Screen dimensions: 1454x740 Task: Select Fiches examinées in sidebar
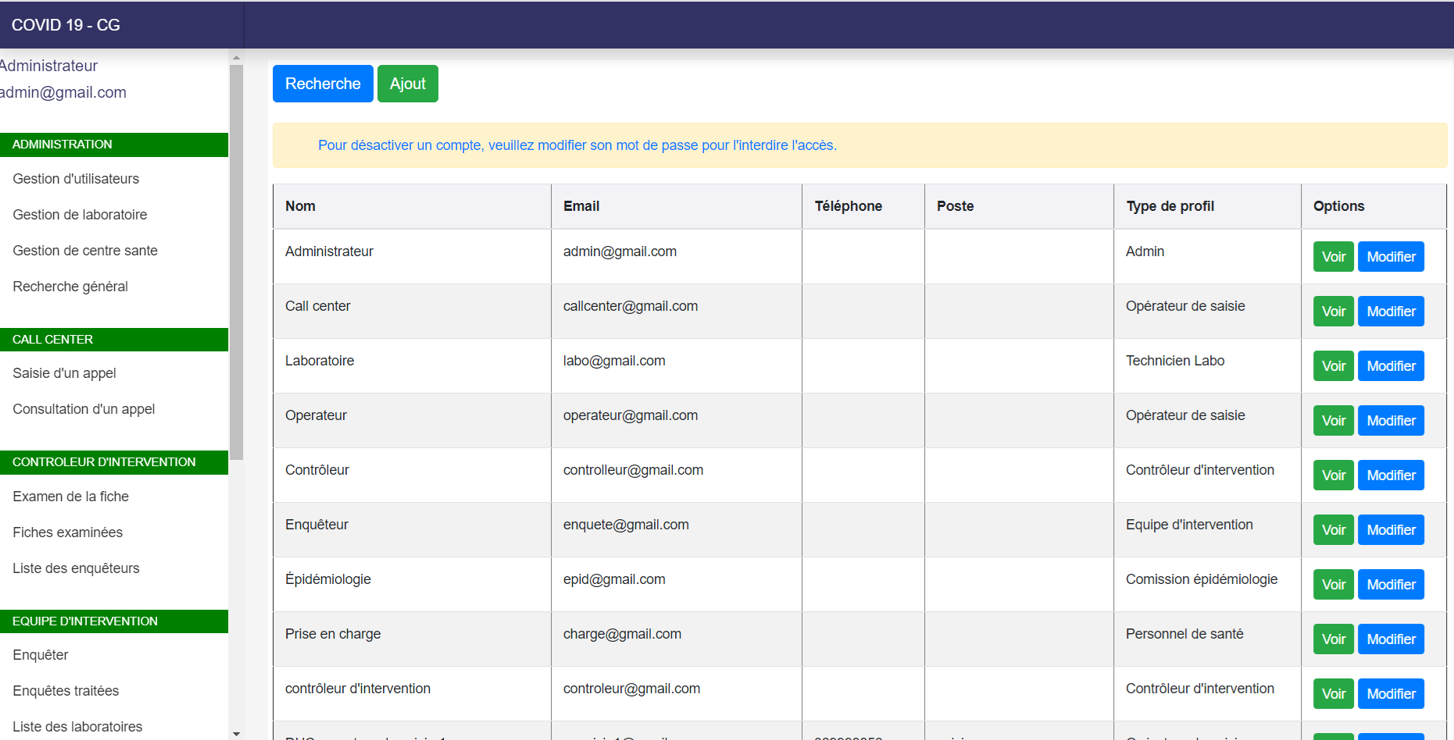[x=68, y=533]
